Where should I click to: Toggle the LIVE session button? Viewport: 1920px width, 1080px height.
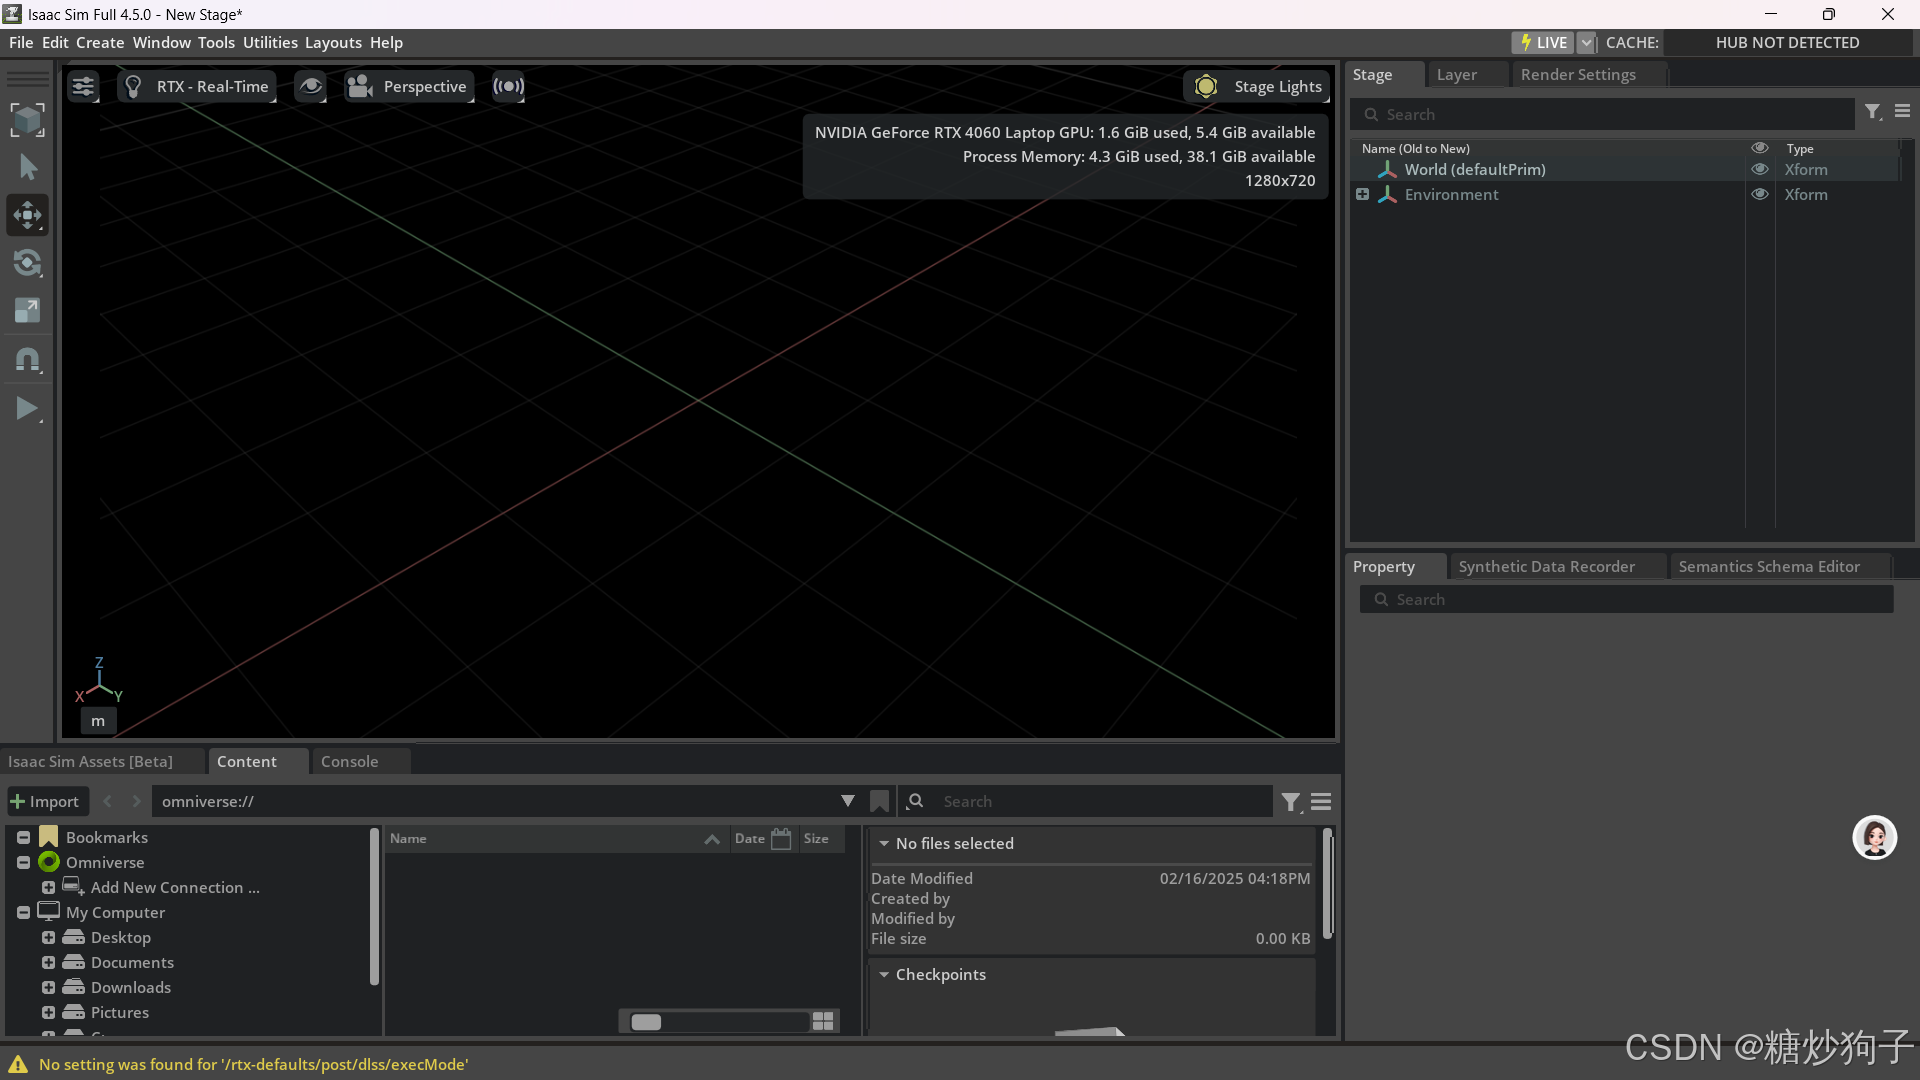[1543, 42]
